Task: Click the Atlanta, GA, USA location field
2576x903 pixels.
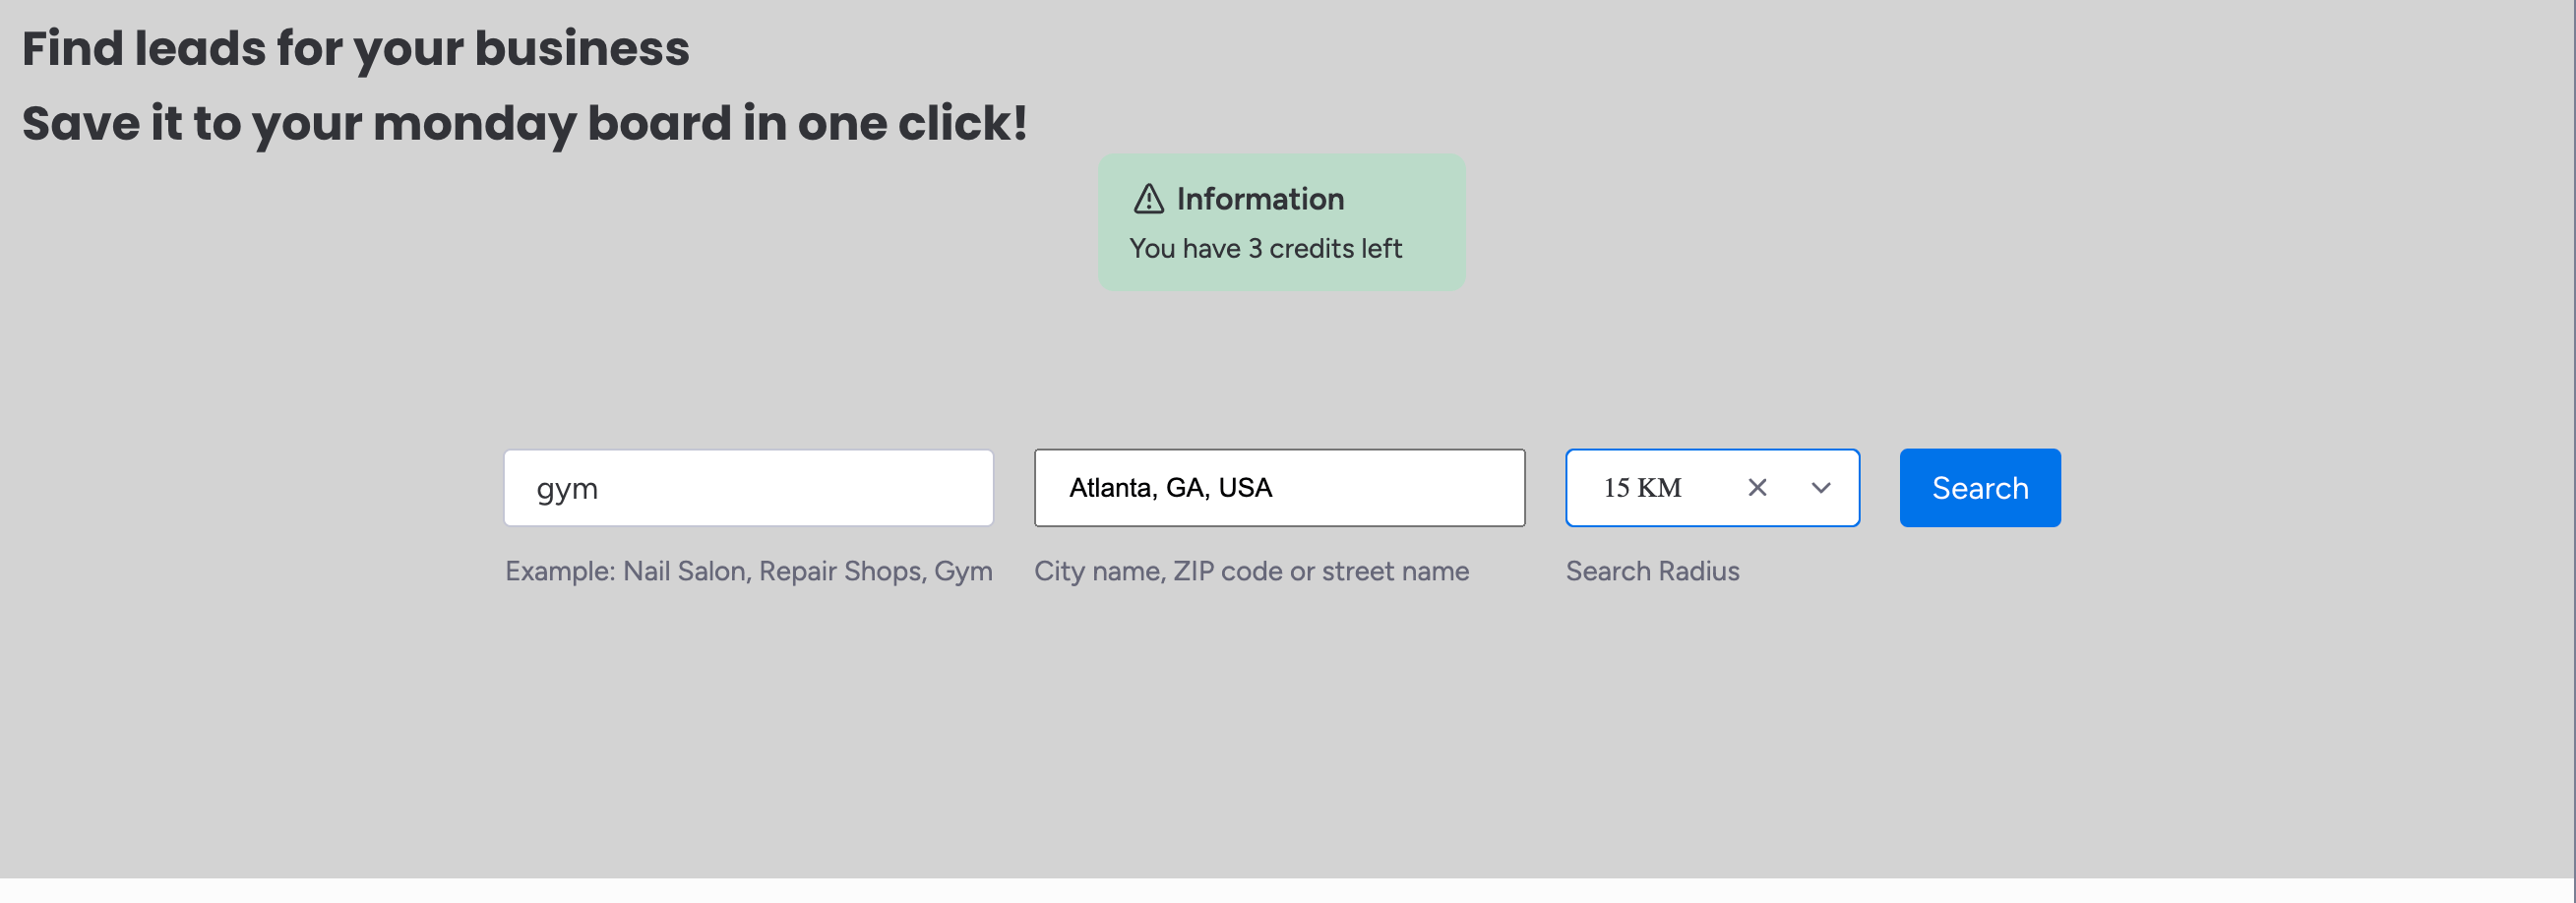Action: coord(1278,487)
